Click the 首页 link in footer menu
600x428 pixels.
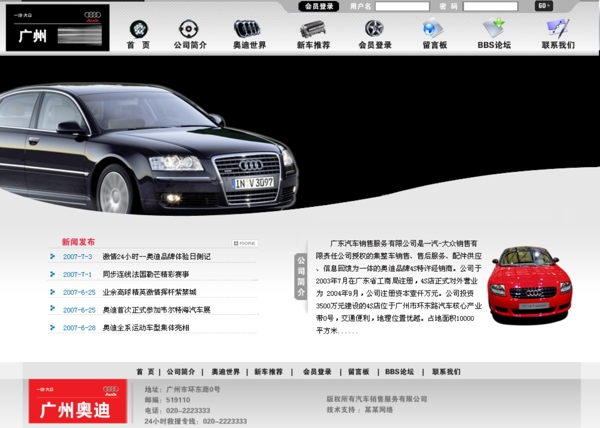145,372
